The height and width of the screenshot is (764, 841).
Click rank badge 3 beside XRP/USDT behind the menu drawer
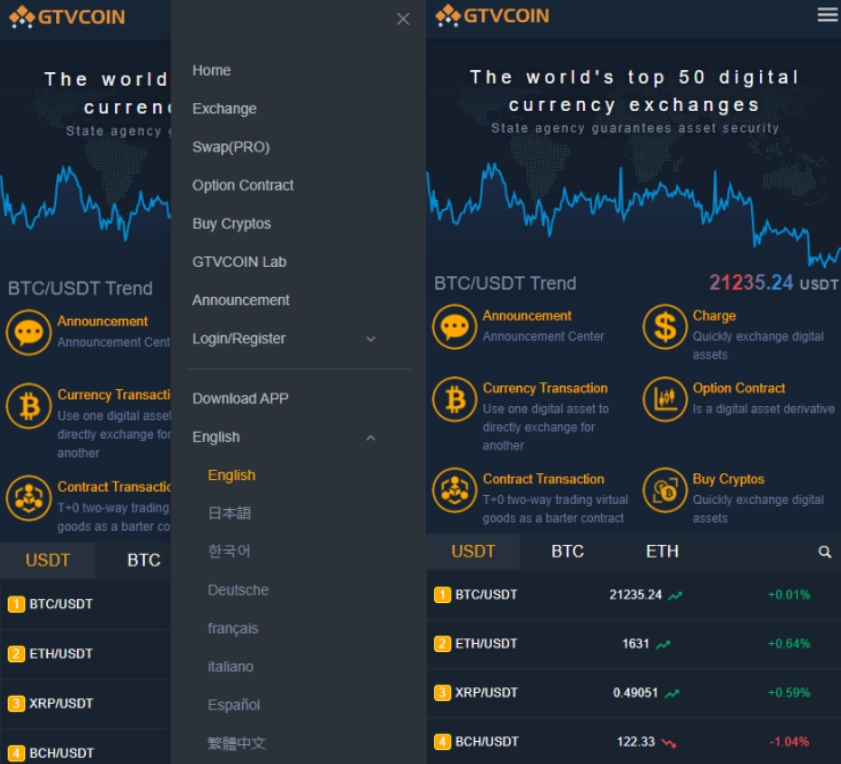(17, 703)
